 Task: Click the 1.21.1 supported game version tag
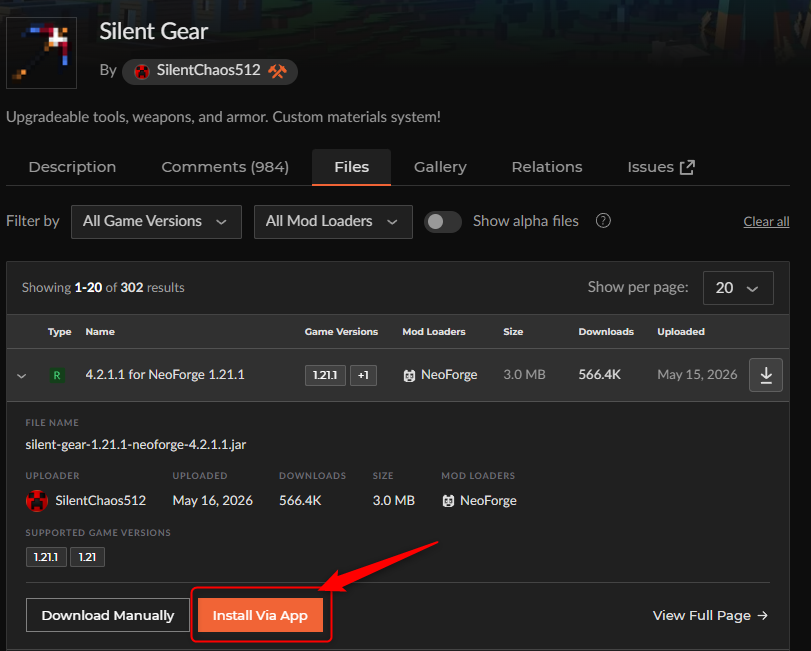pos(46,557)
